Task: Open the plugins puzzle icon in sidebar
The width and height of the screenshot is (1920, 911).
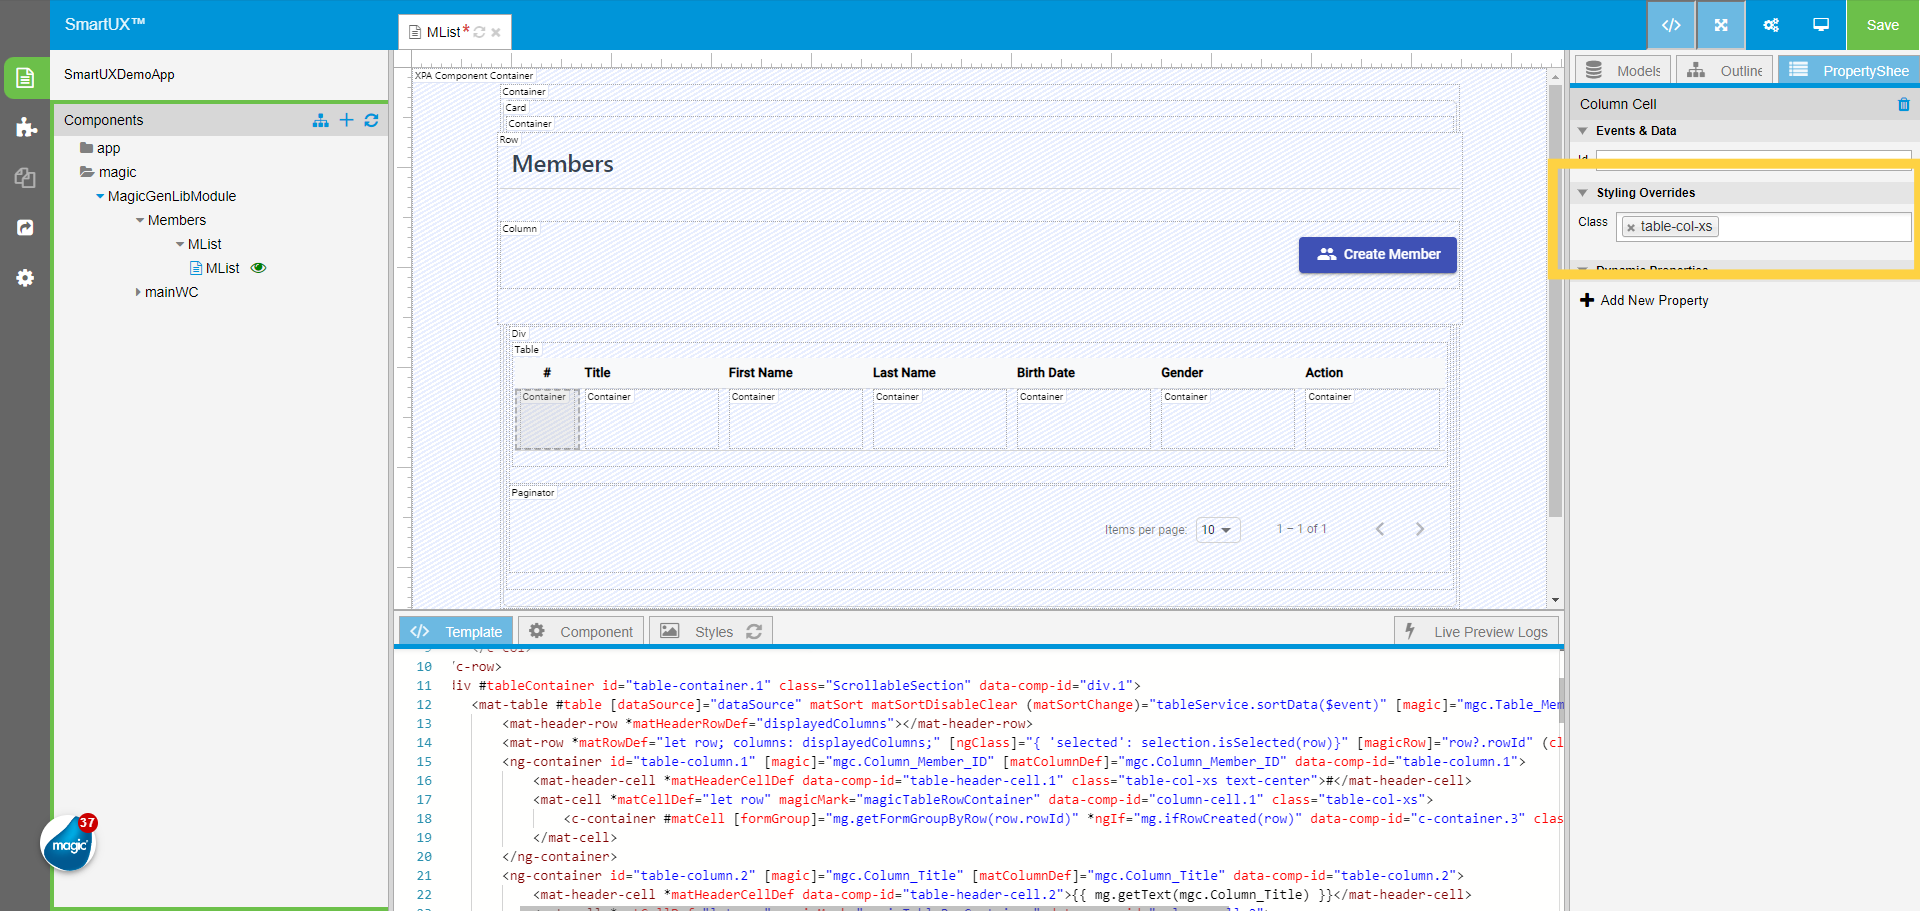Action: coord(26,127)
